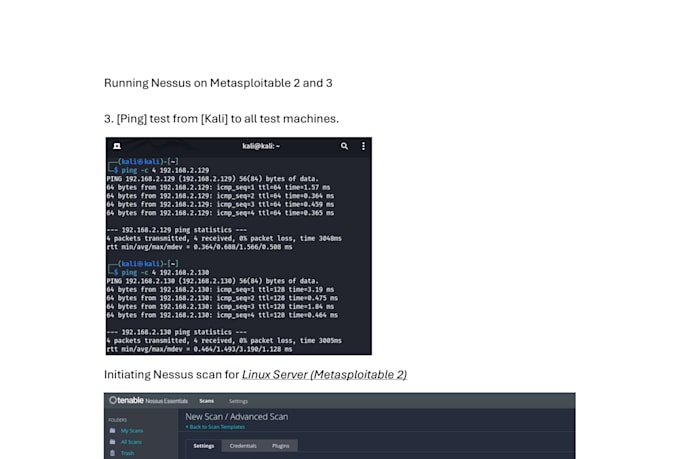Click the All Scans folder icon
This screenshot has height=459, width=680.
113,442
